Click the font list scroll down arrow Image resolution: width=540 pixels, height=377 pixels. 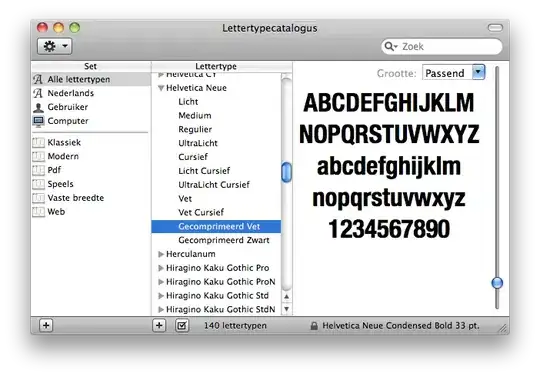[x=287, y=309]
